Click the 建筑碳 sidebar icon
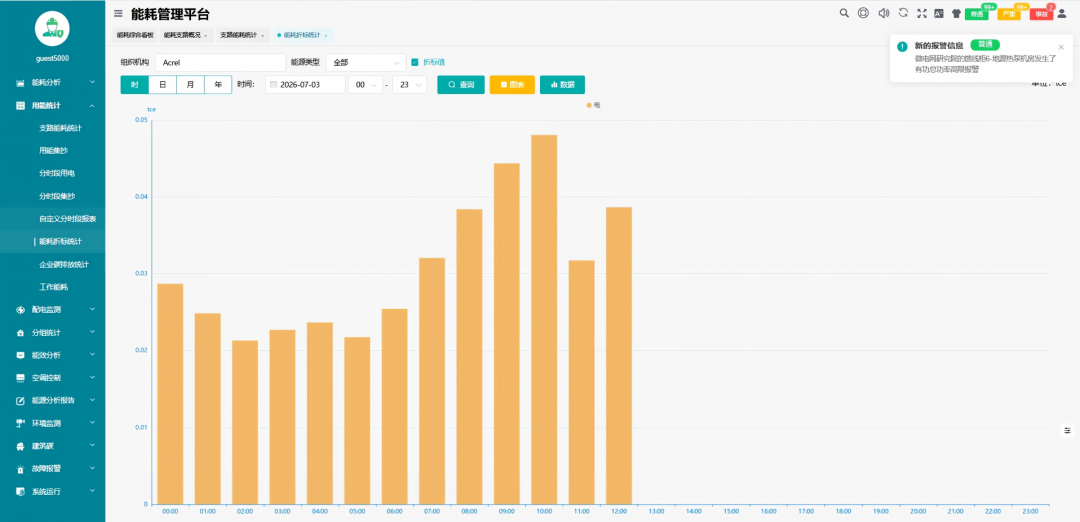 click(x=20, y=446)
